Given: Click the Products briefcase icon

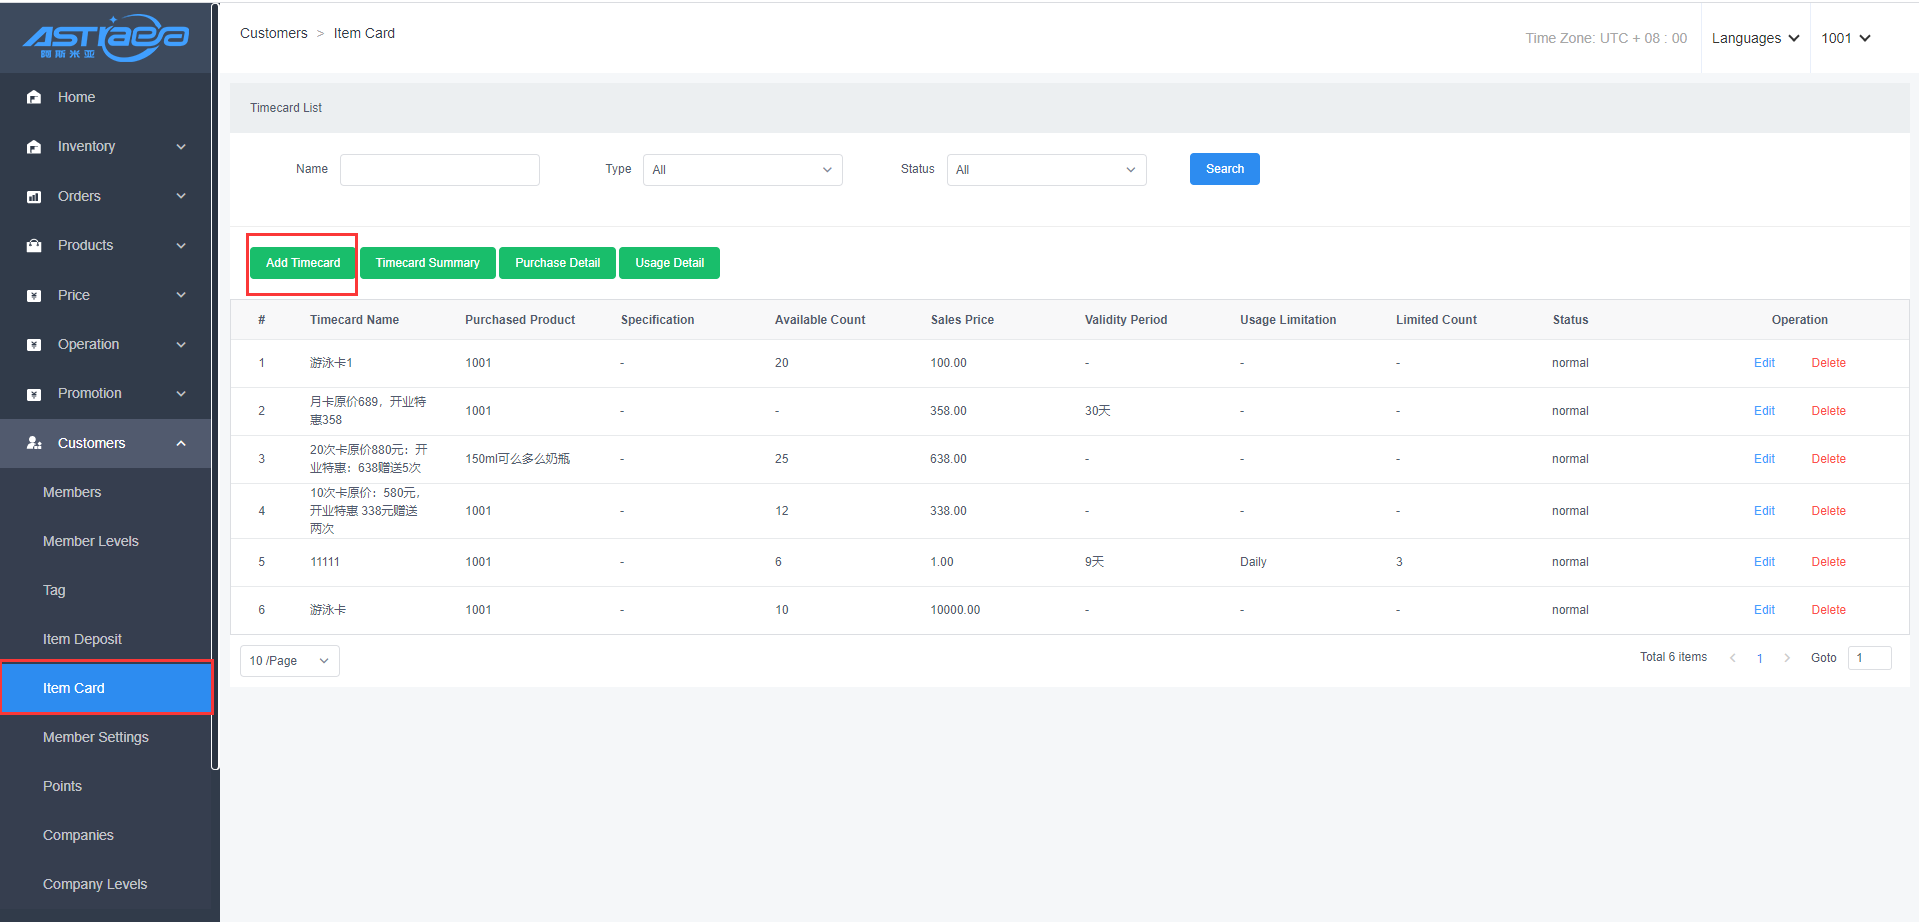Looking at the screenshot, I should (34, 246).
